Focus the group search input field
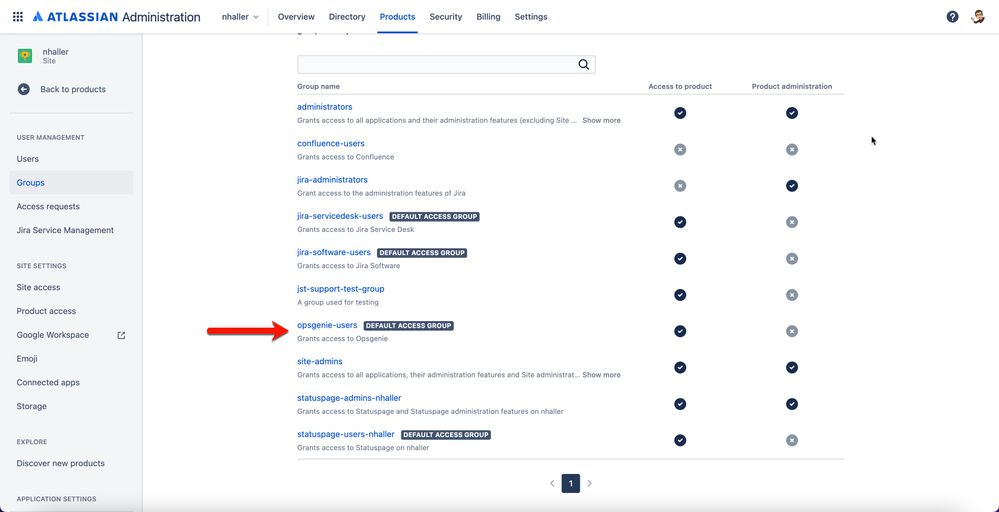This screenshot has height=512, width=999. (x=446, y=64)
